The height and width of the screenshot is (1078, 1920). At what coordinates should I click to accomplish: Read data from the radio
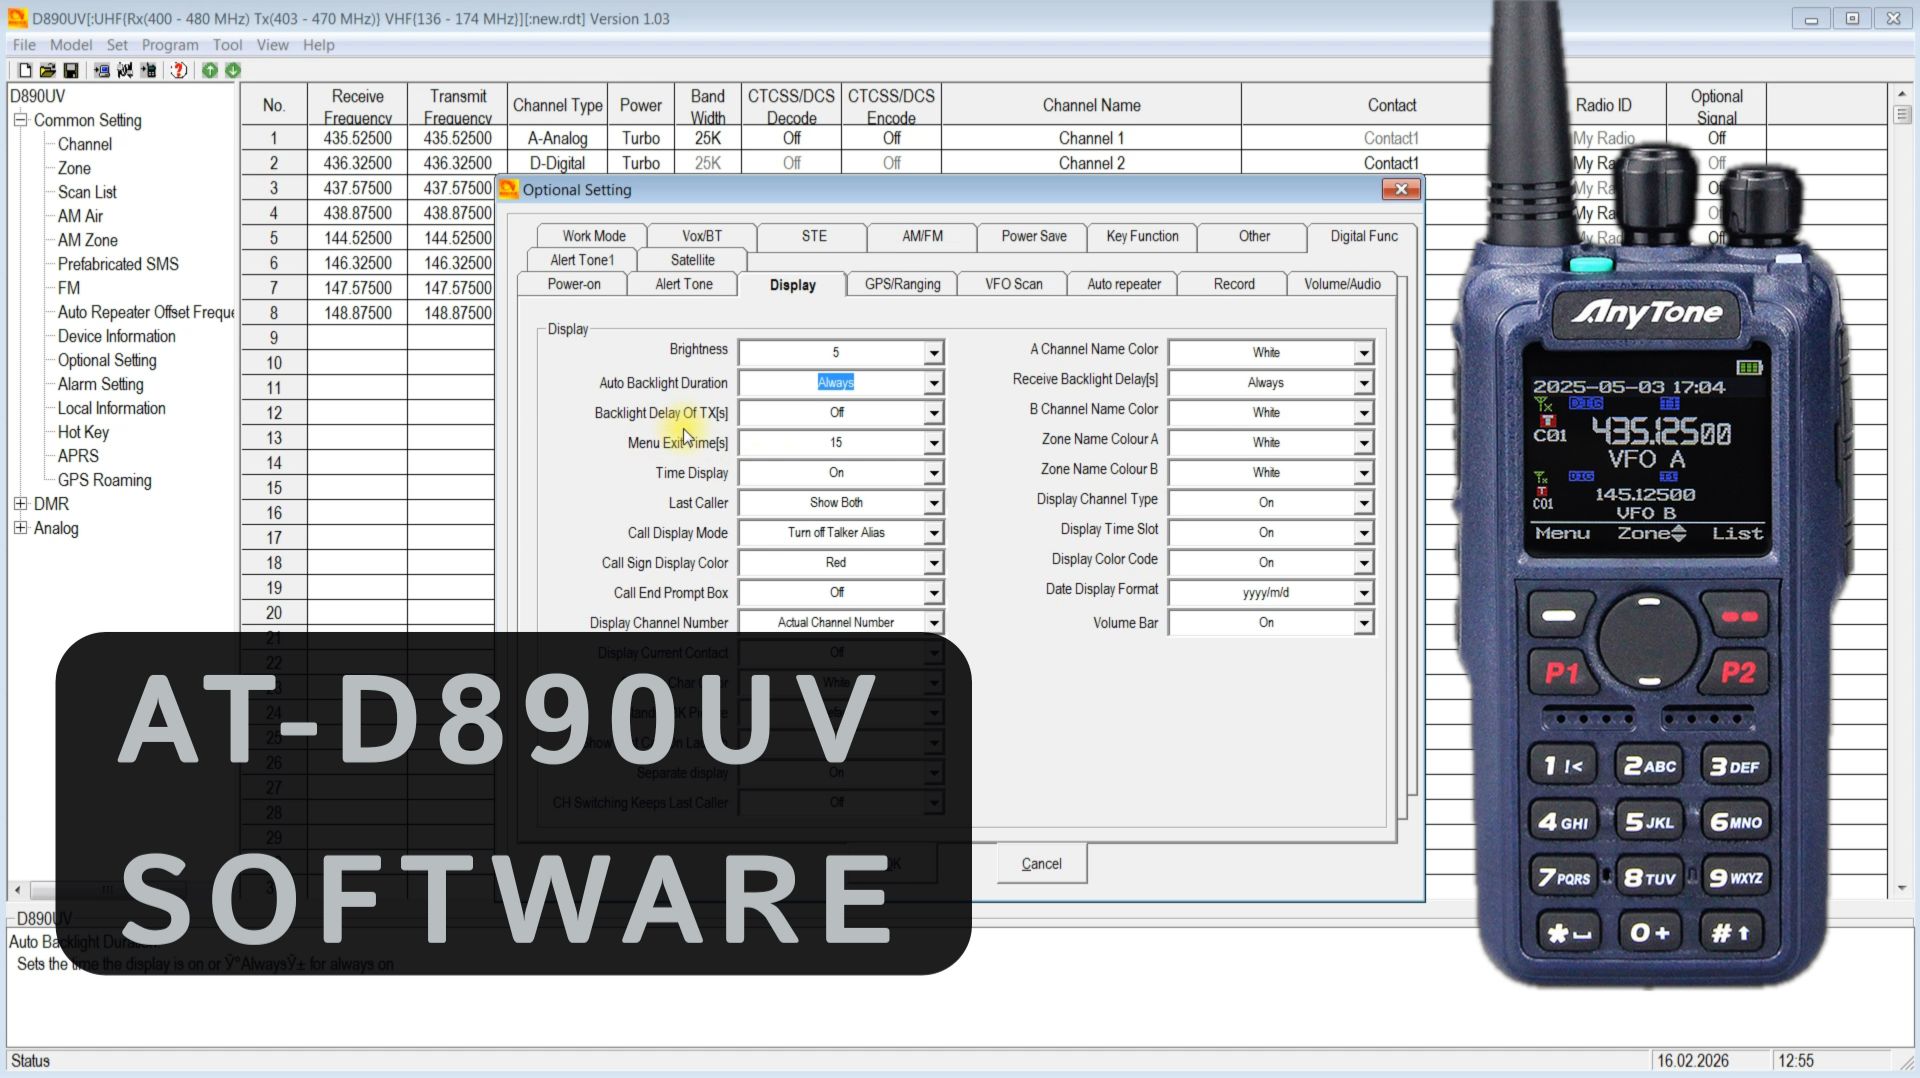tap(101, 70)
